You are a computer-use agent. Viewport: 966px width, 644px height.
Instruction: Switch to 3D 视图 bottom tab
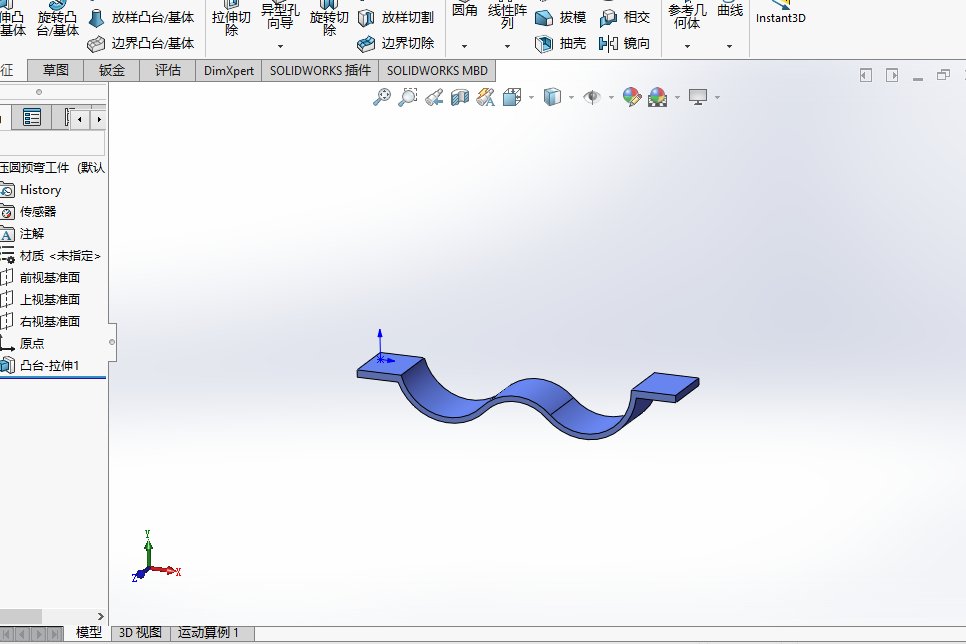click(x=140, y=632)
